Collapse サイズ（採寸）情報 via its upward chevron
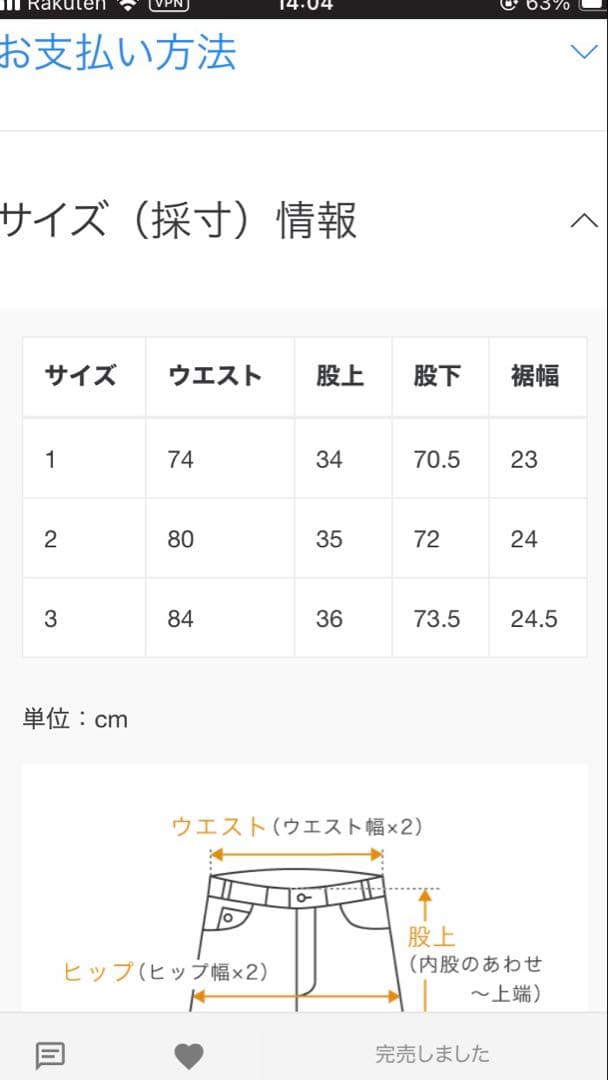Image resolution: width=608 pixels, height=1080 pixels. click(x=583, y=219)
